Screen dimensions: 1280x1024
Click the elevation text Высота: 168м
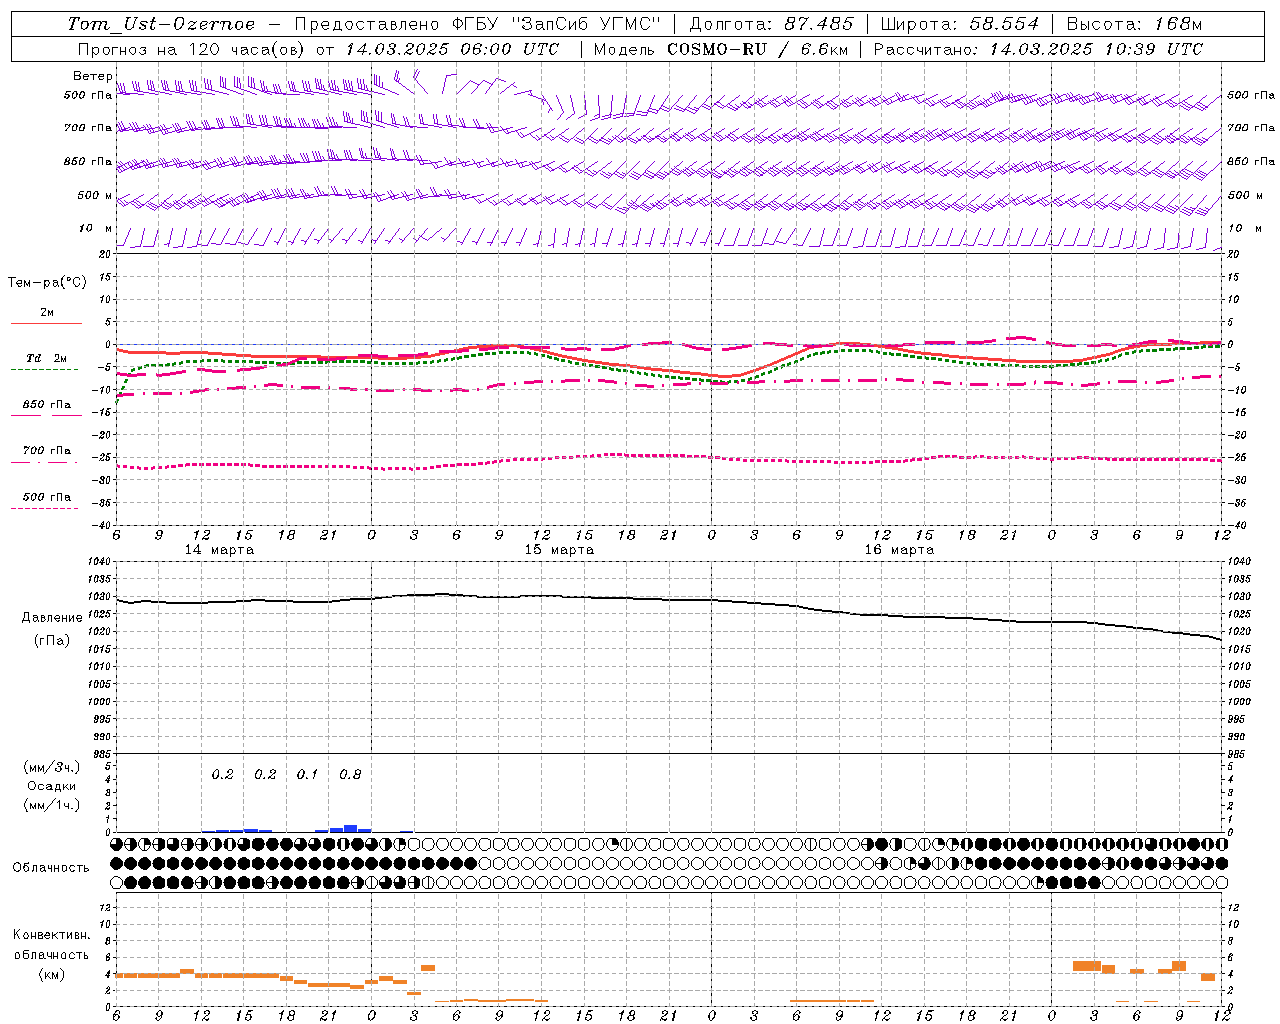click(1134, 24)
